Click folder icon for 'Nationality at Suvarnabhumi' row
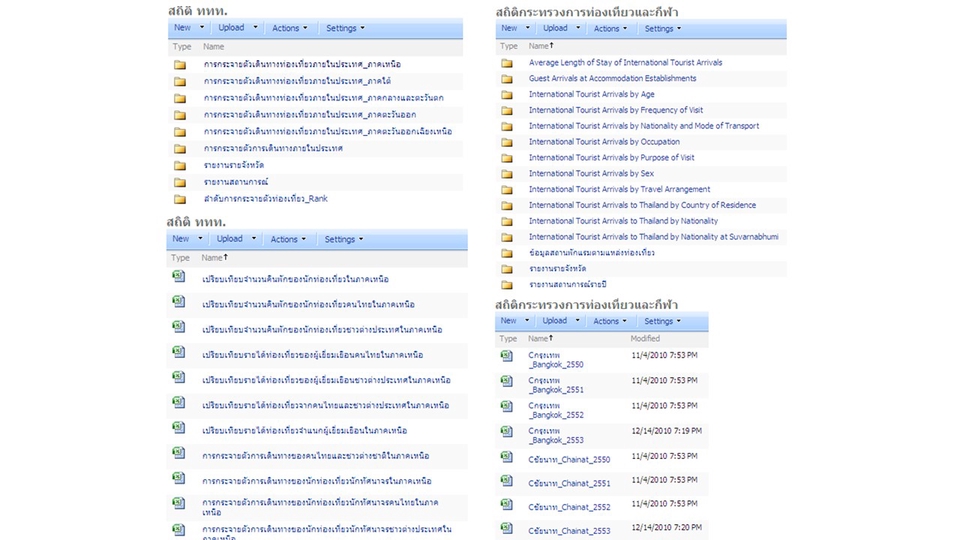The width and height of the screenshot is (960, 540). click(x=507, y=238)
